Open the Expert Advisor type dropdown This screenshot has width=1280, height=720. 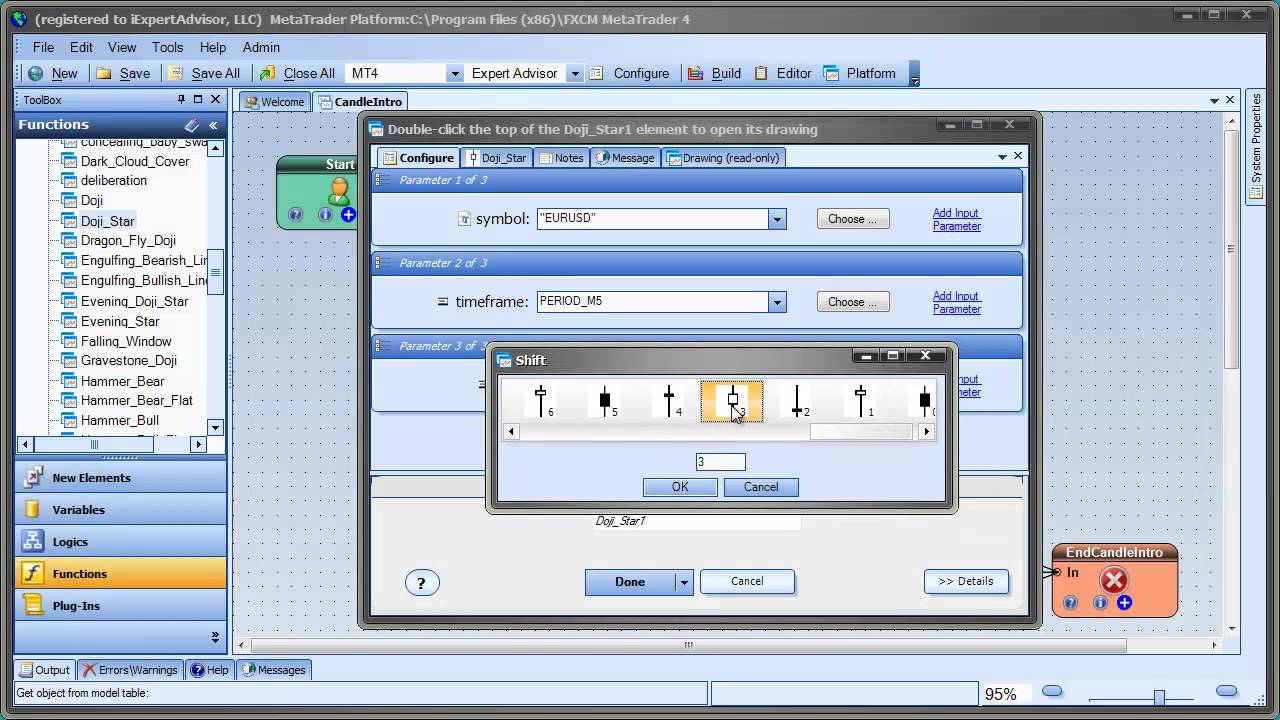574,73
